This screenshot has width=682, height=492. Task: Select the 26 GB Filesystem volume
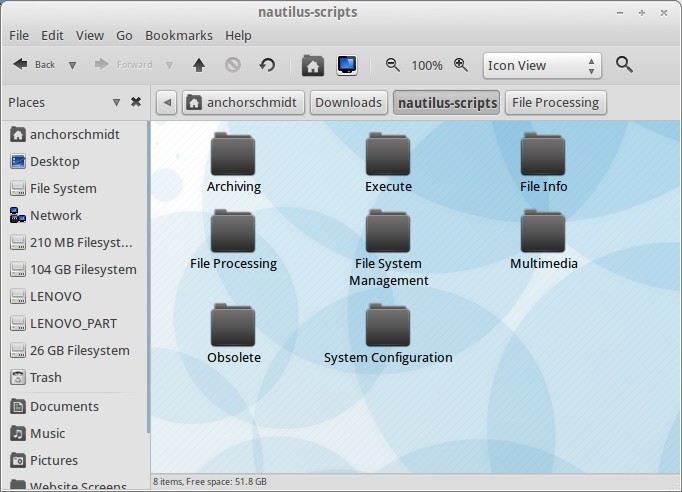click(74, 350)
